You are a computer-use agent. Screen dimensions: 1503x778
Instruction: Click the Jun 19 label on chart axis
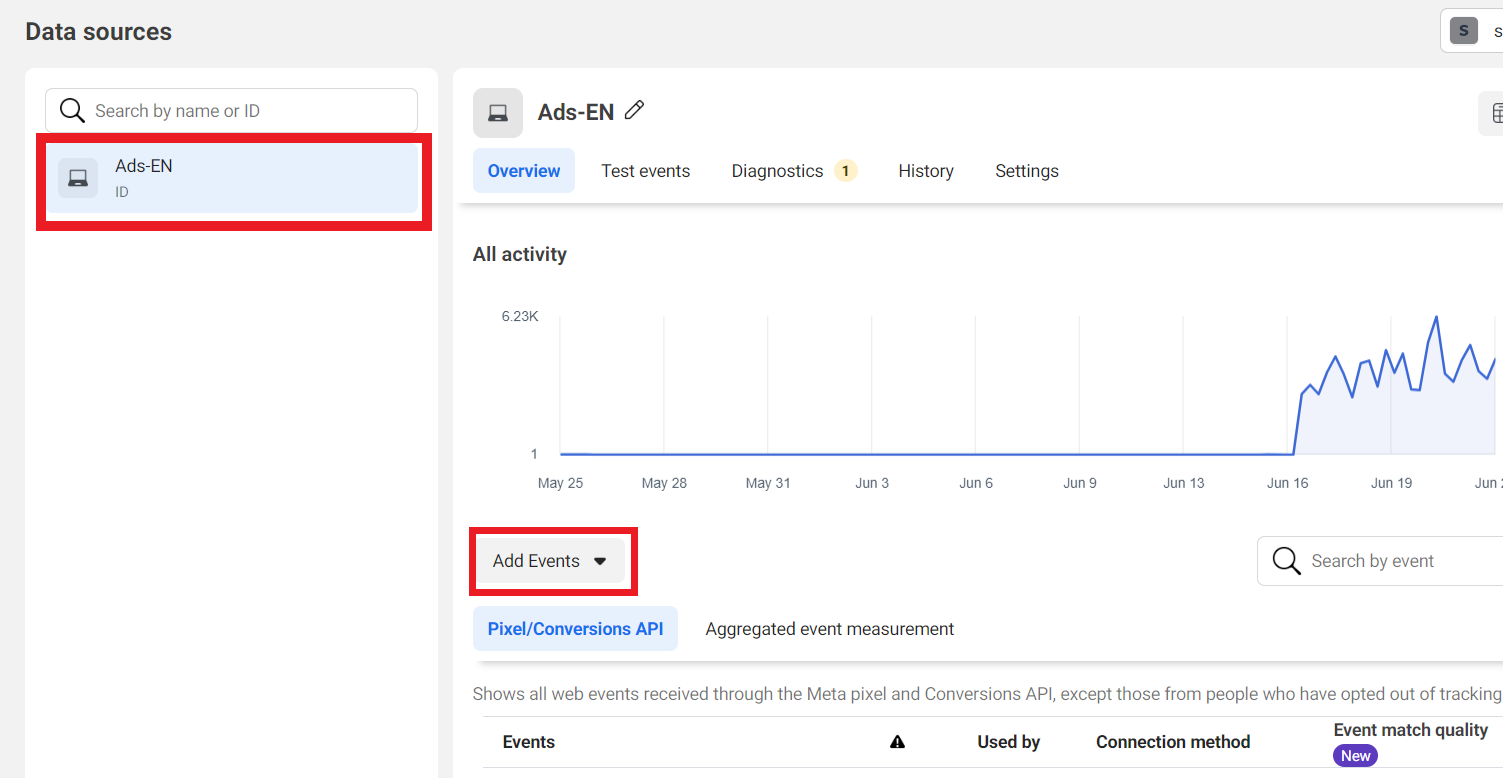point(1391,483)
